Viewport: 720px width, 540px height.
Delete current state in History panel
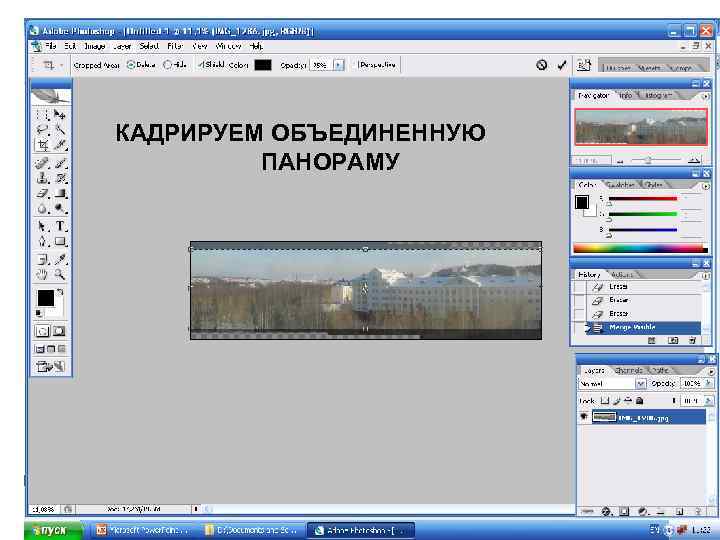pyautogui.click(x=692, y=340)
